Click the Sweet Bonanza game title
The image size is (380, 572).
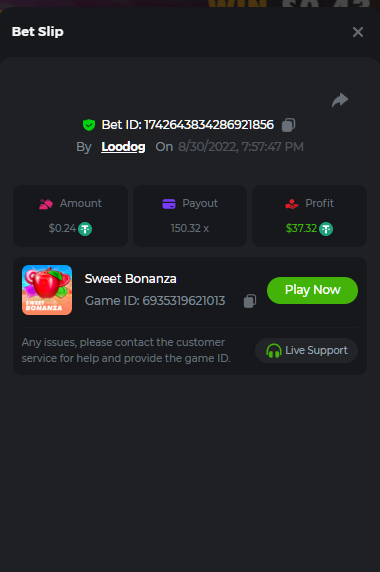131,279
